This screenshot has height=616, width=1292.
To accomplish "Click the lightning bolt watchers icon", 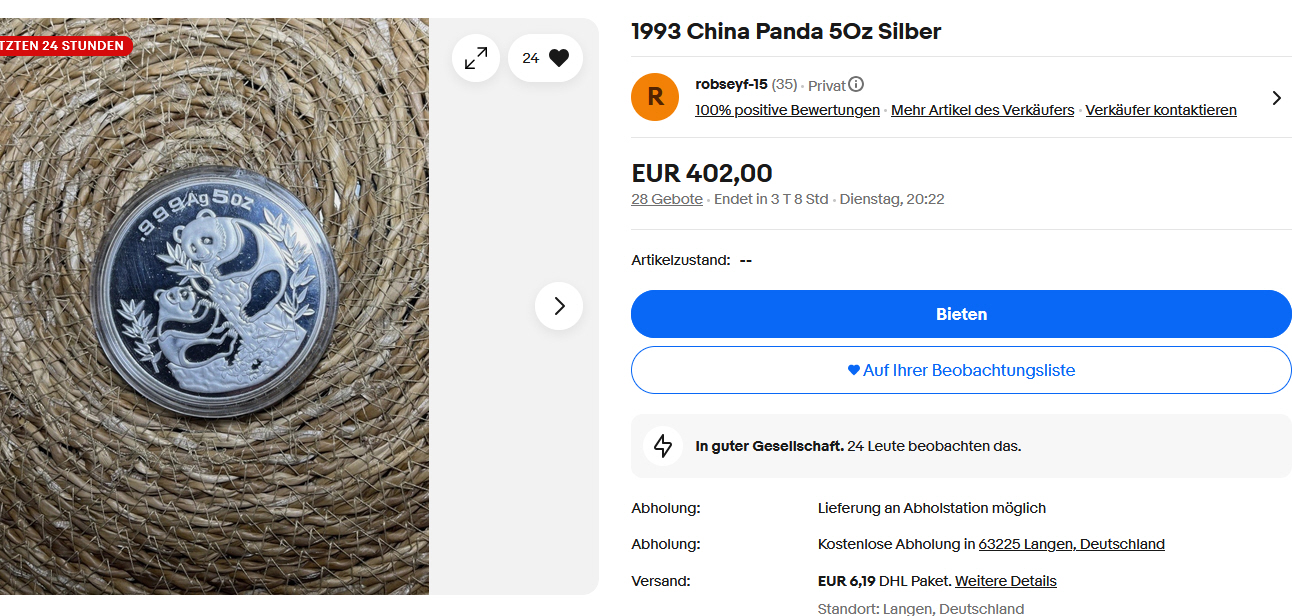I will [663, 446].
